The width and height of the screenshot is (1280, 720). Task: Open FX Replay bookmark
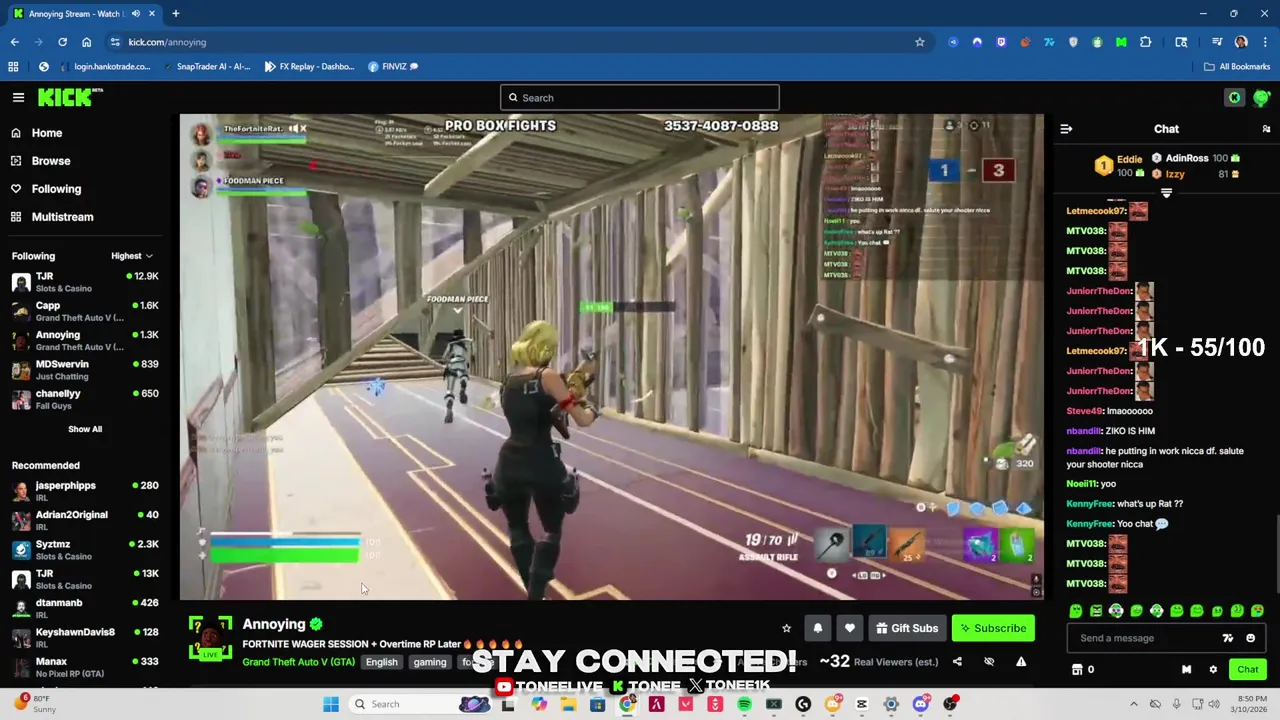[x=309, y=67]
